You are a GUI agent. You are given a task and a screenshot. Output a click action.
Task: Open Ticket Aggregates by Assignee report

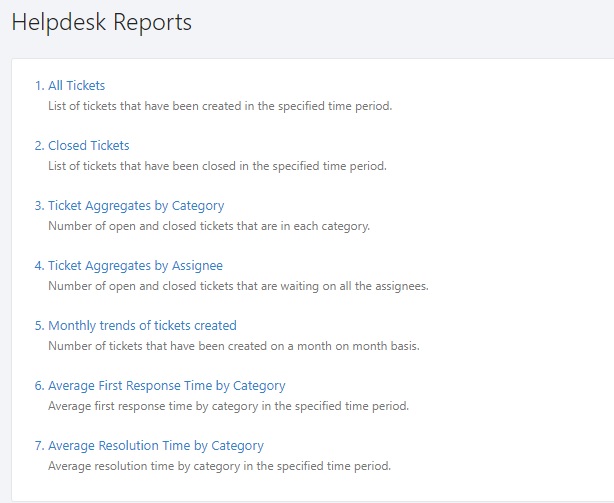(x=128, y=266)
